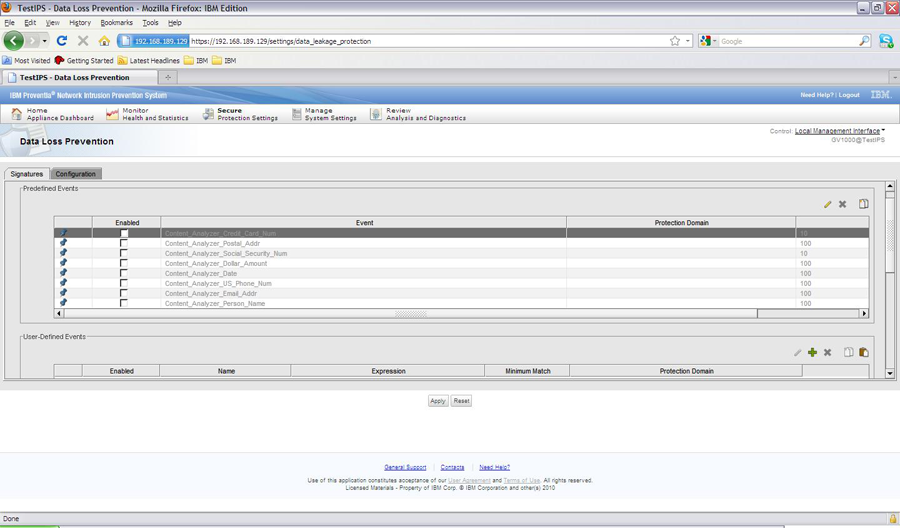
Task: Click the Apply button
Action: [438, 401]
